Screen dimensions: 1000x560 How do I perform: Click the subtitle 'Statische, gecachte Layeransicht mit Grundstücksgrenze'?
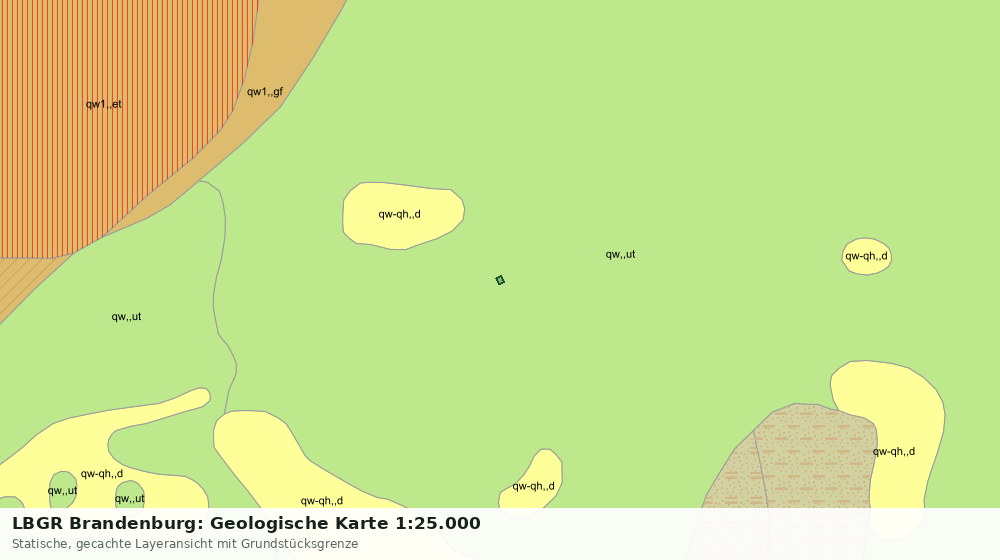pyautogui.click(x=185, y=544)
